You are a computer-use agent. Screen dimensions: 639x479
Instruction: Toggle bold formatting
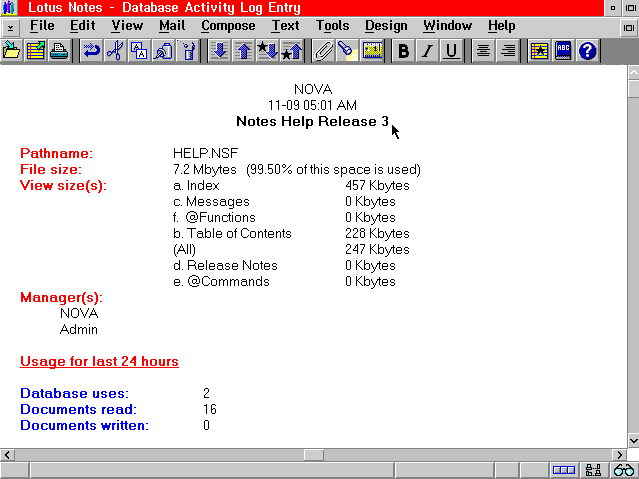pos(403,51)
